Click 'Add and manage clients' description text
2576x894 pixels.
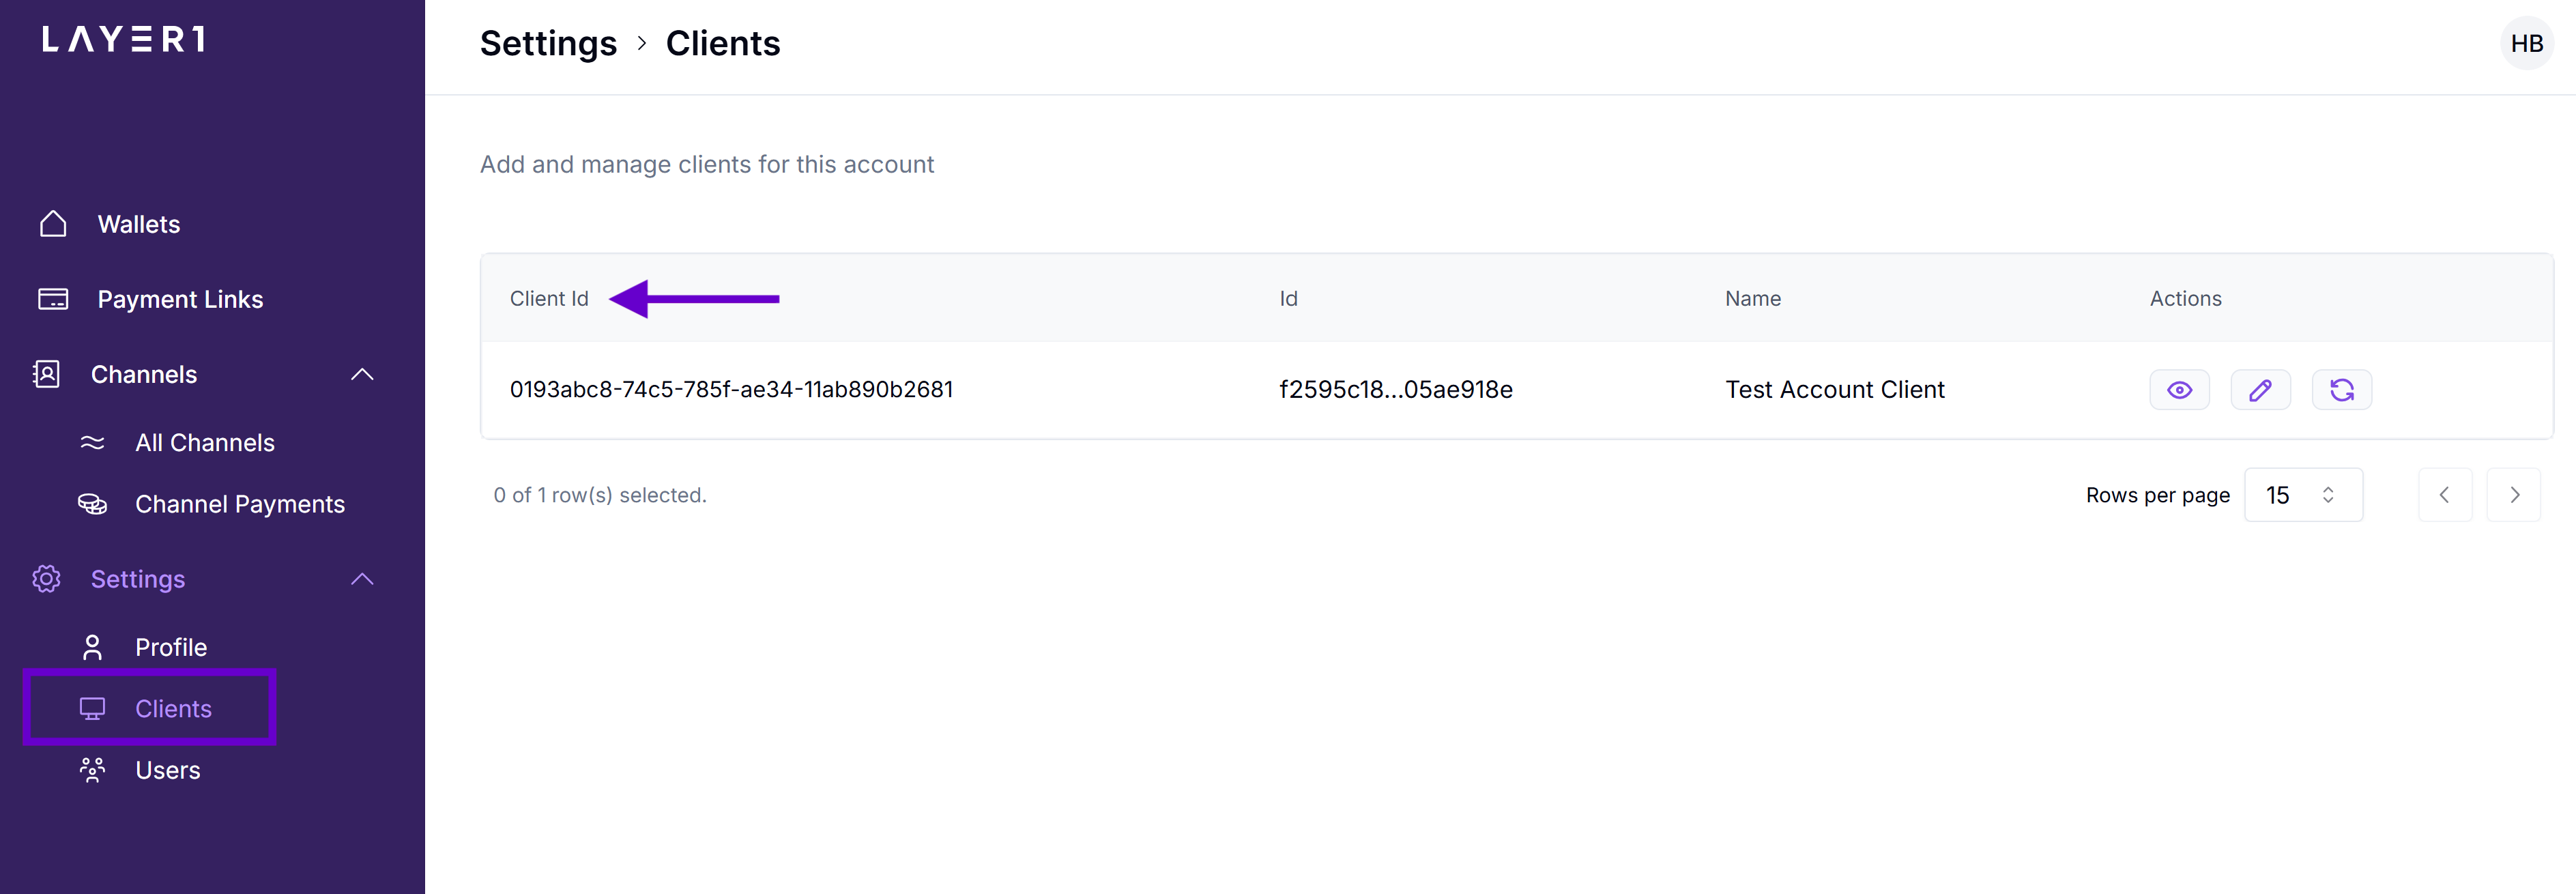[x=706, y=164]
